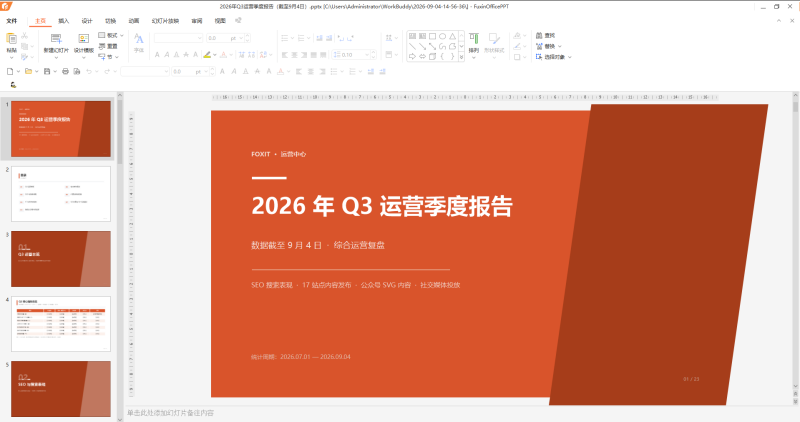Viewport: 800px width, 422px height.
Task: Toggle align left in the ribbon paragraph group
Action: [x=285, y=55]
